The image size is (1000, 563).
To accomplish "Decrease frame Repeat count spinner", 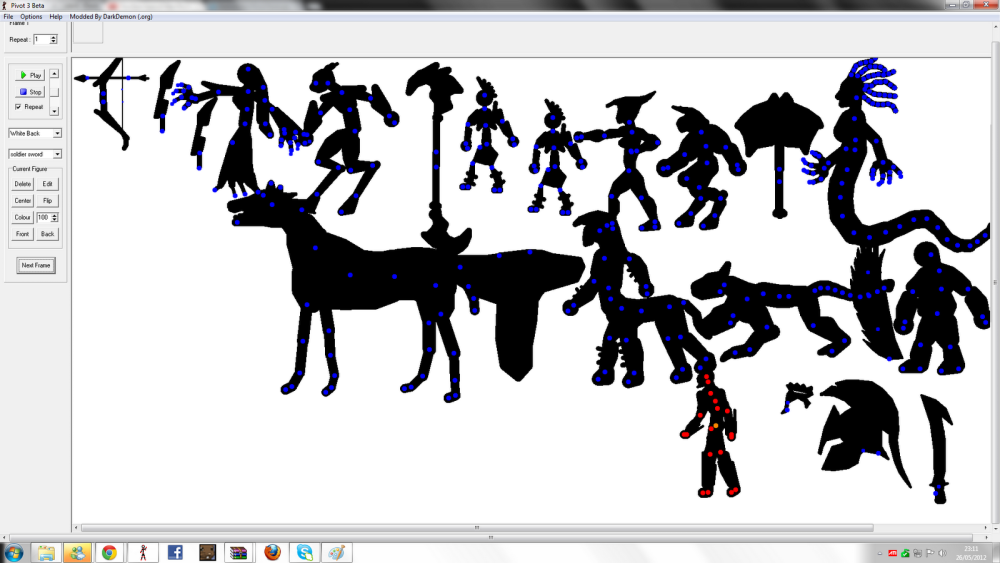I will (x=54, y=42).
